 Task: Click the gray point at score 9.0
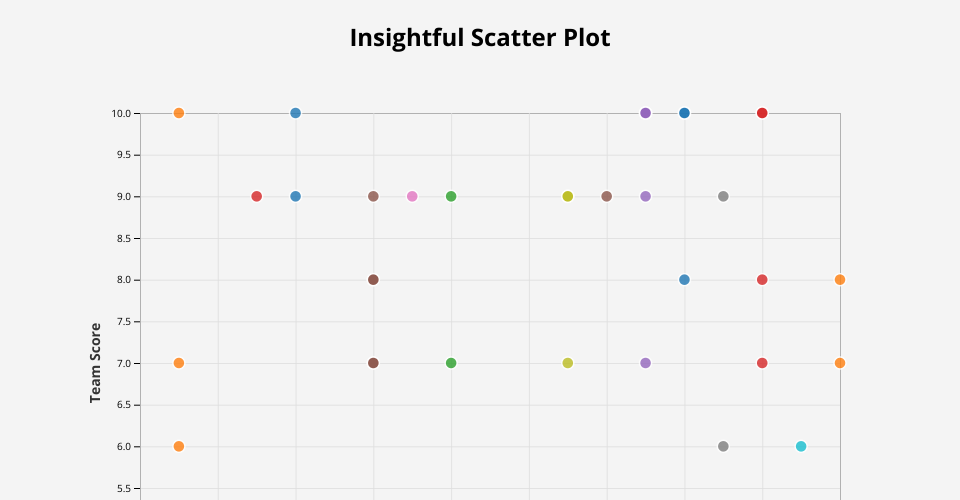723,196
